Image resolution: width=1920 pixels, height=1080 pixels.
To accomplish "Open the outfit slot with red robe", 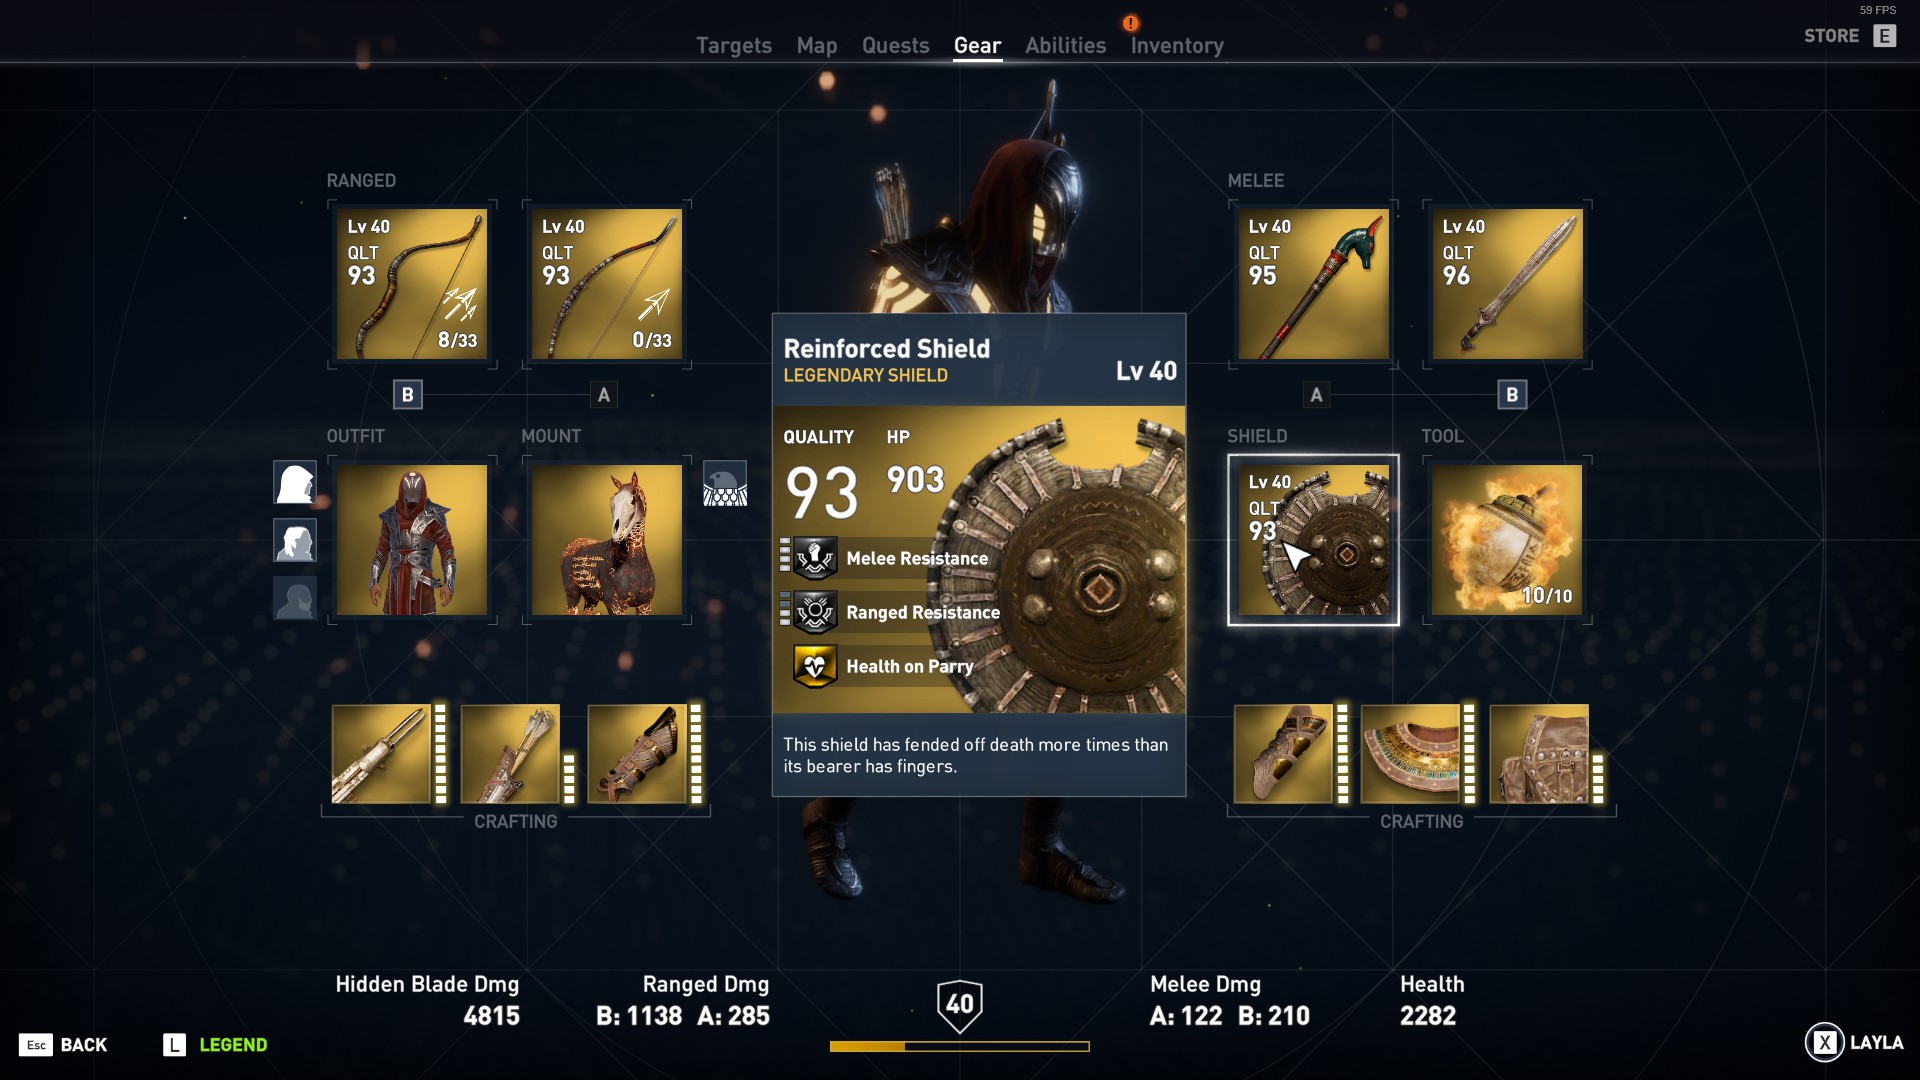I will (412, 540).
